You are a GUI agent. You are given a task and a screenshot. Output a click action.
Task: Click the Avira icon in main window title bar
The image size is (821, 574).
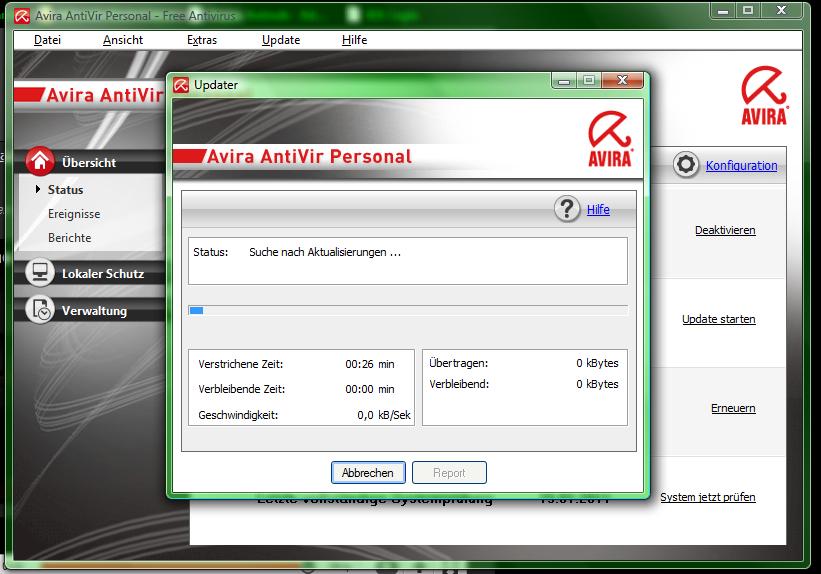(x=22, y=16)
